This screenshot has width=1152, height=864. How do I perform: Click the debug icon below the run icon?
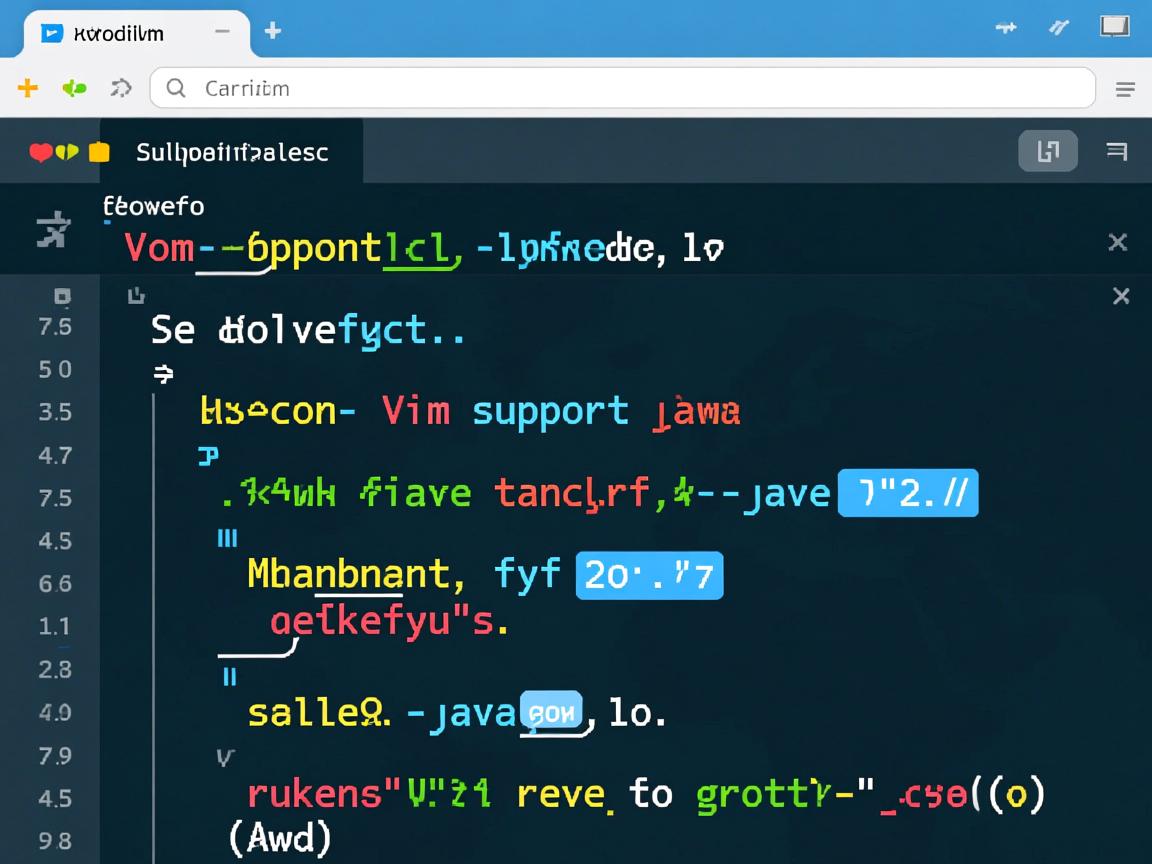pyautogui.click(x=61, y=297)
